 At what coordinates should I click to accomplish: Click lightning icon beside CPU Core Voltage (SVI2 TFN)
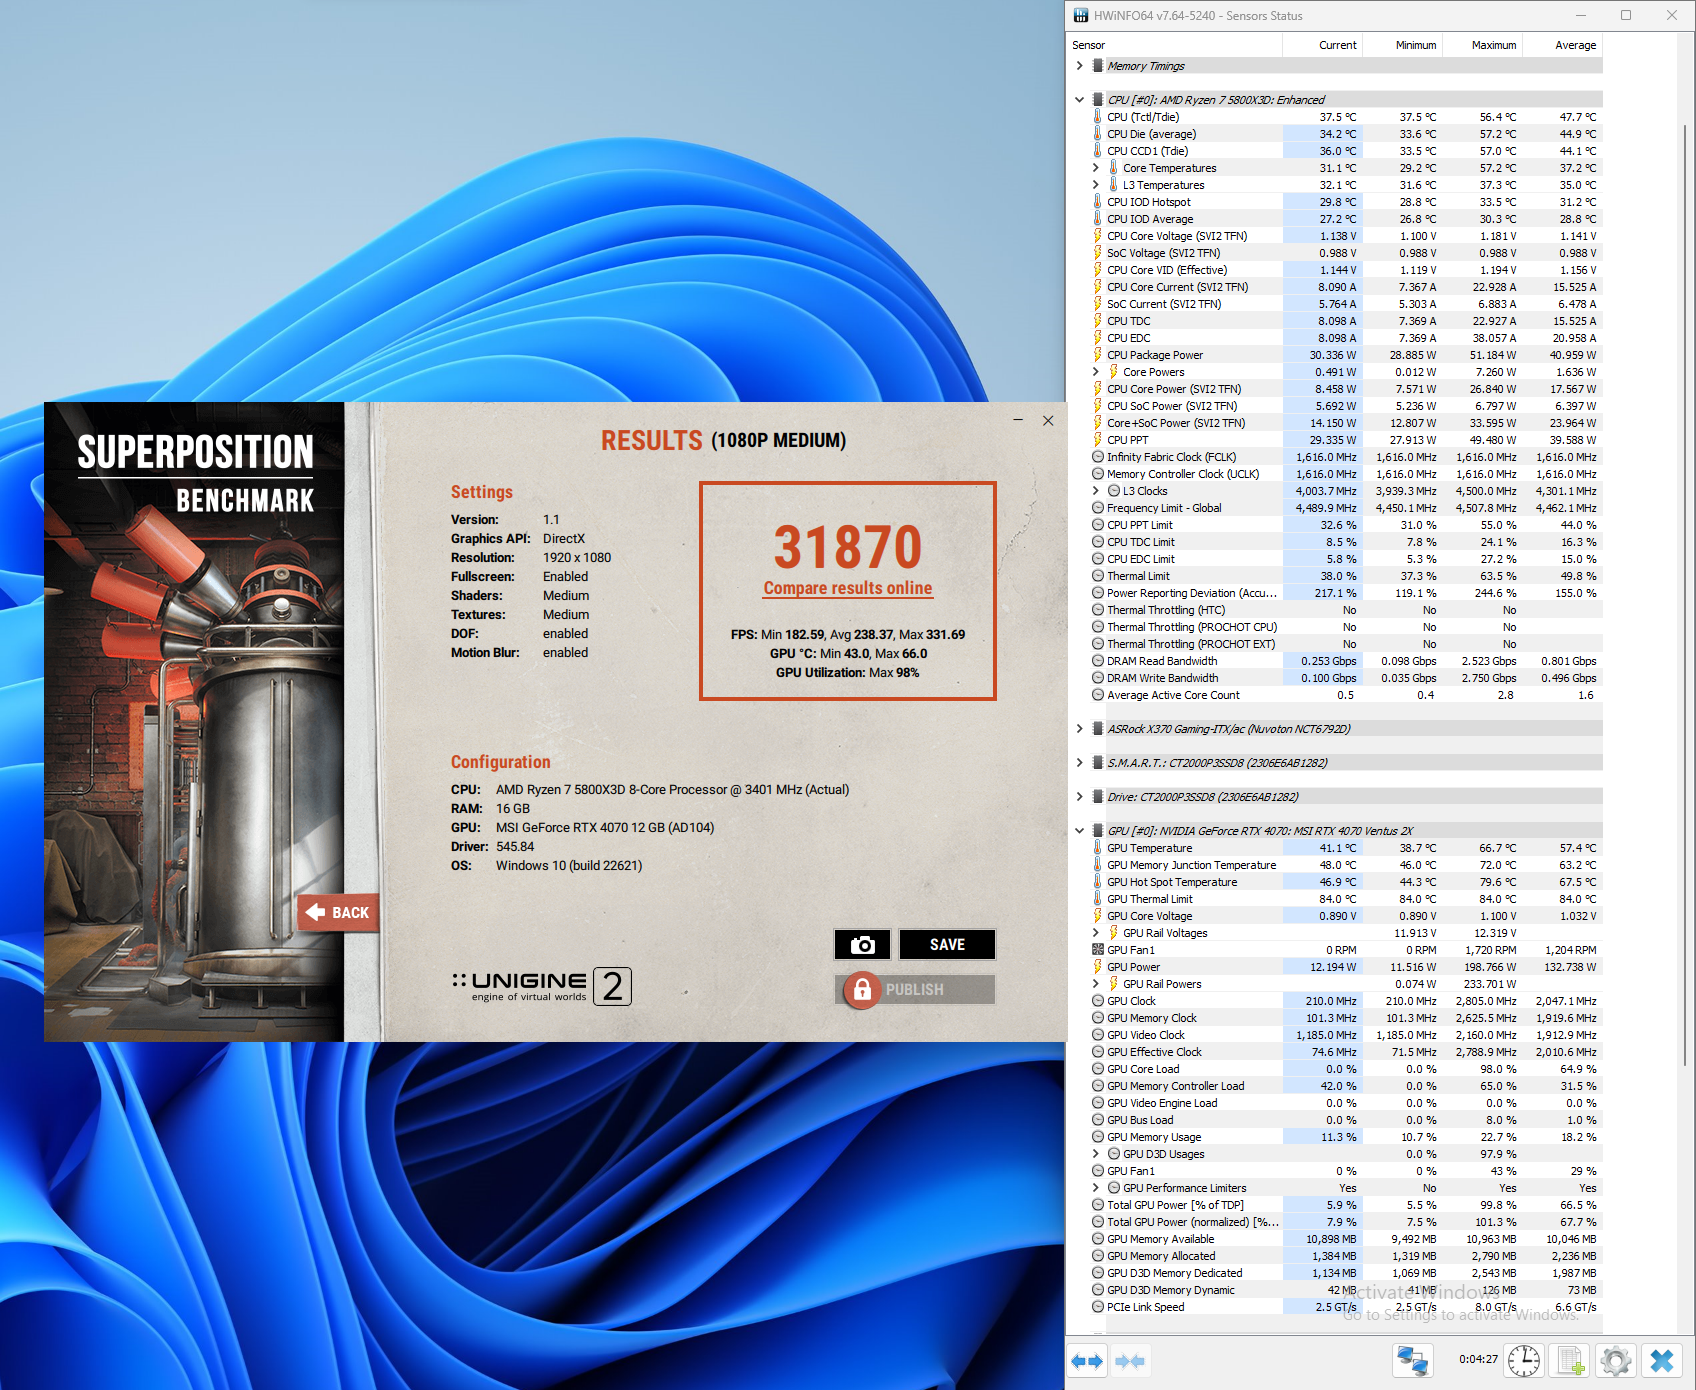[x=1098, y=236]
